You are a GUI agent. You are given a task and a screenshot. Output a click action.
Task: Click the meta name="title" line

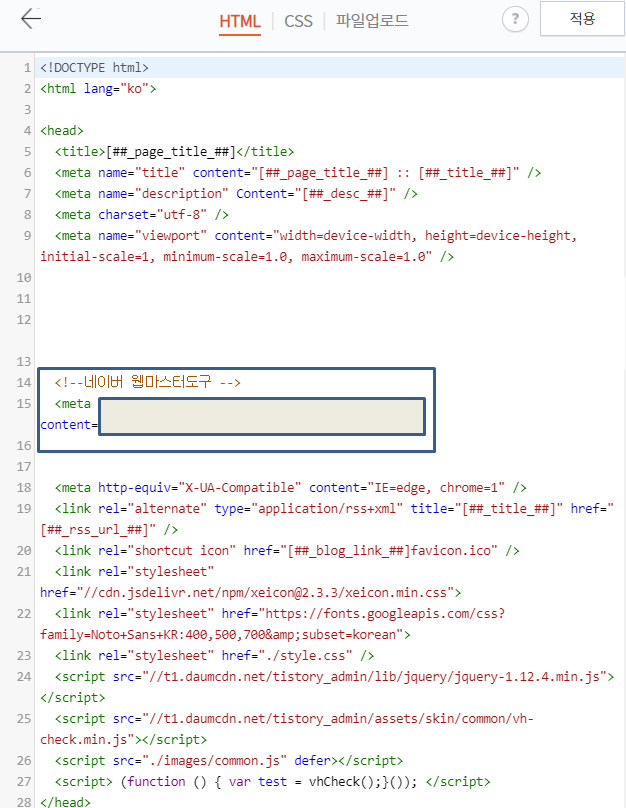click(298, 173)
